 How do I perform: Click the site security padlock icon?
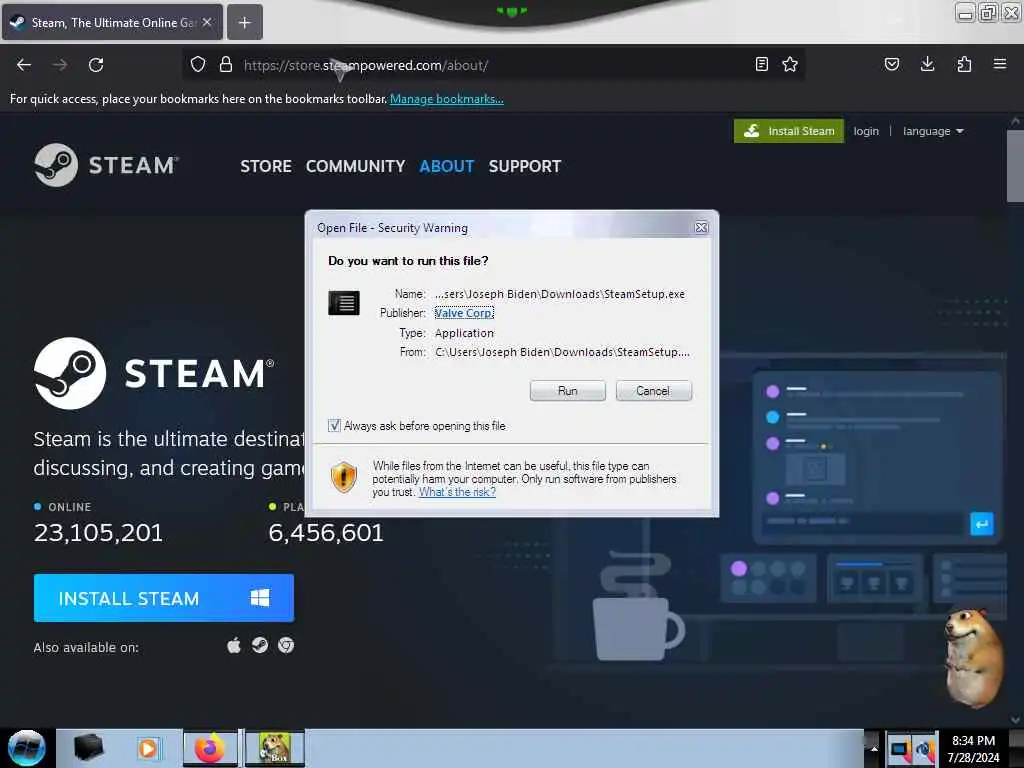[x=226, y=65]
